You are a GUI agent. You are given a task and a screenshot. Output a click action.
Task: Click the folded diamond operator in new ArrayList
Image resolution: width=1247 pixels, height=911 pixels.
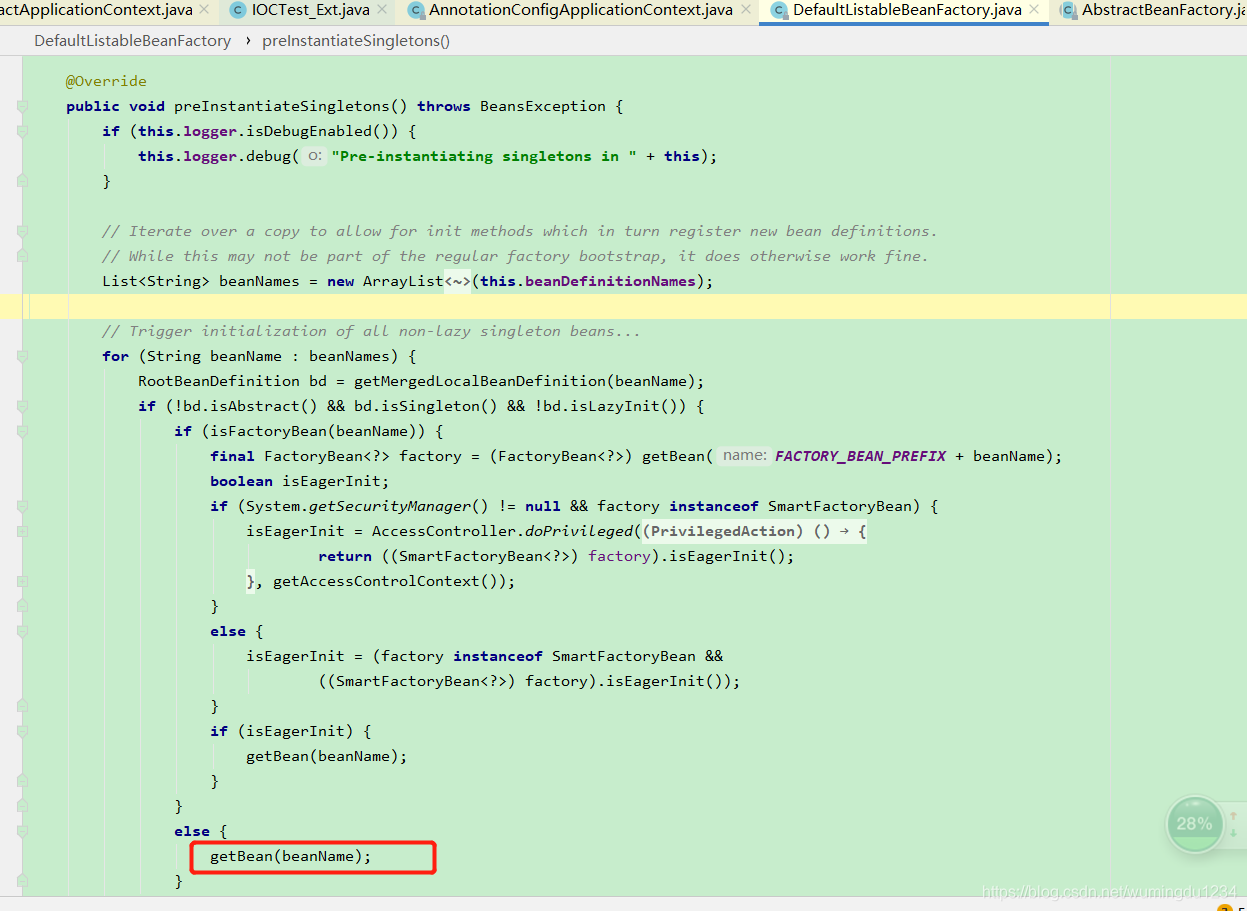(x=457, y=281)
